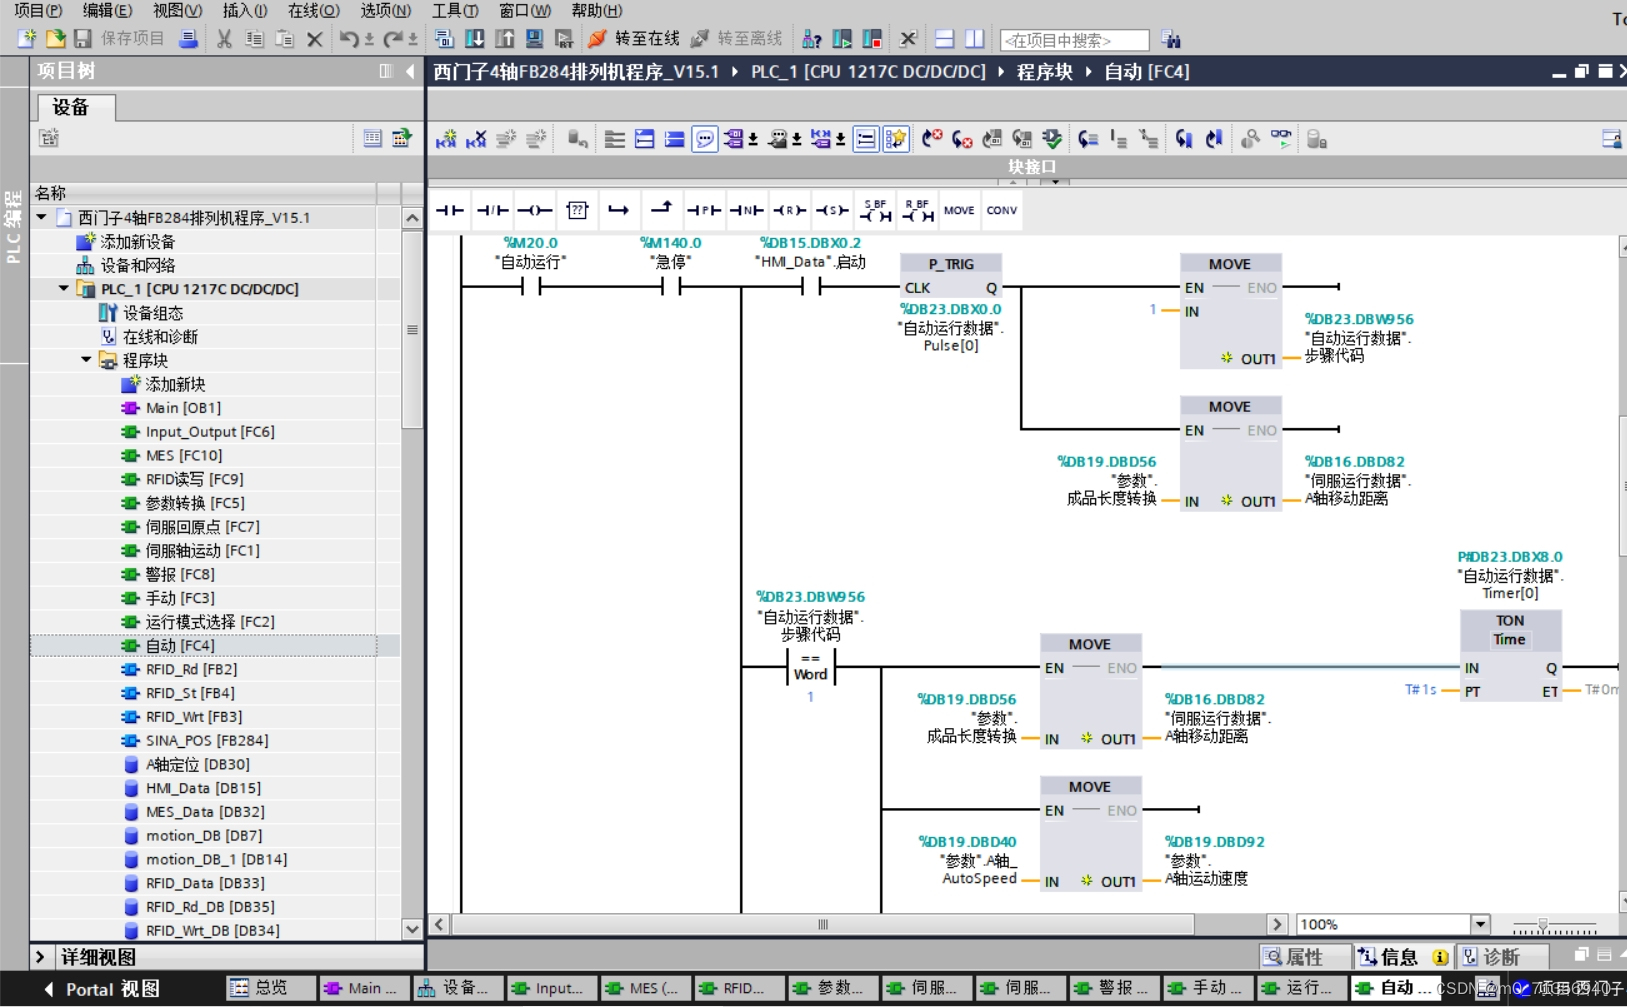The width and height of the screenshot is (1627, 1007).
Task: Download to device
Action: click(475, 39)
